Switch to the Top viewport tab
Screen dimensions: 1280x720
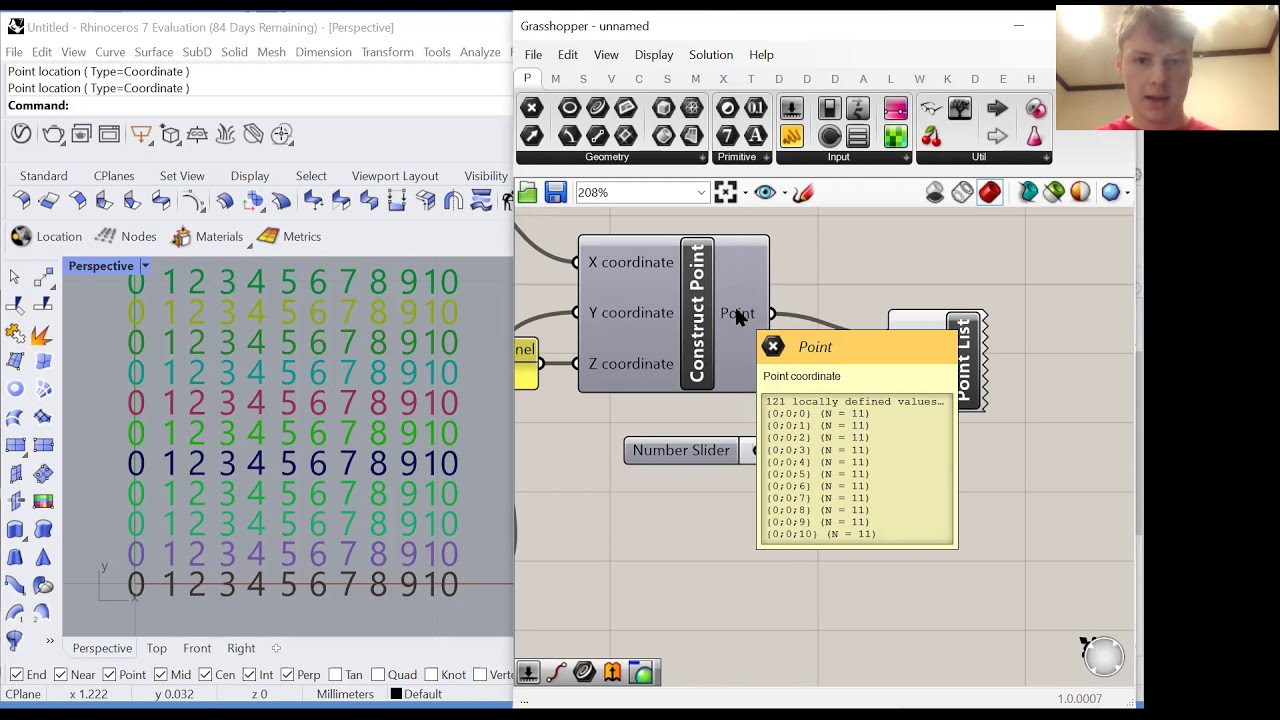(156, 648)
